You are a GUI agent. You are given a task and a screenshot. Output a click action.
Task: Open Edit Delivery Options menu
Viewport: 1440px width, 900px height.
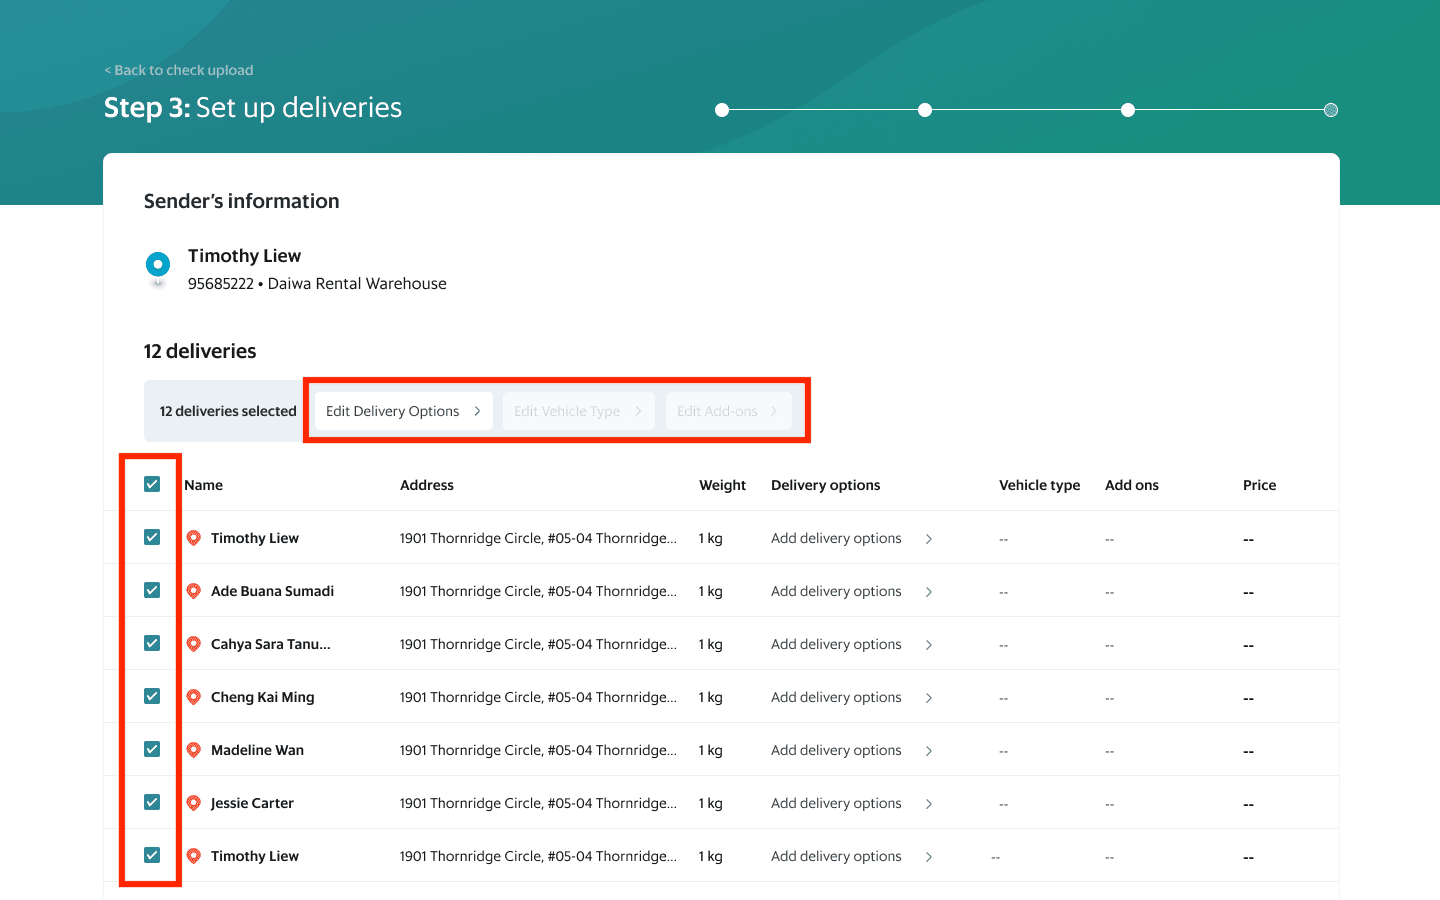[403, 411]
